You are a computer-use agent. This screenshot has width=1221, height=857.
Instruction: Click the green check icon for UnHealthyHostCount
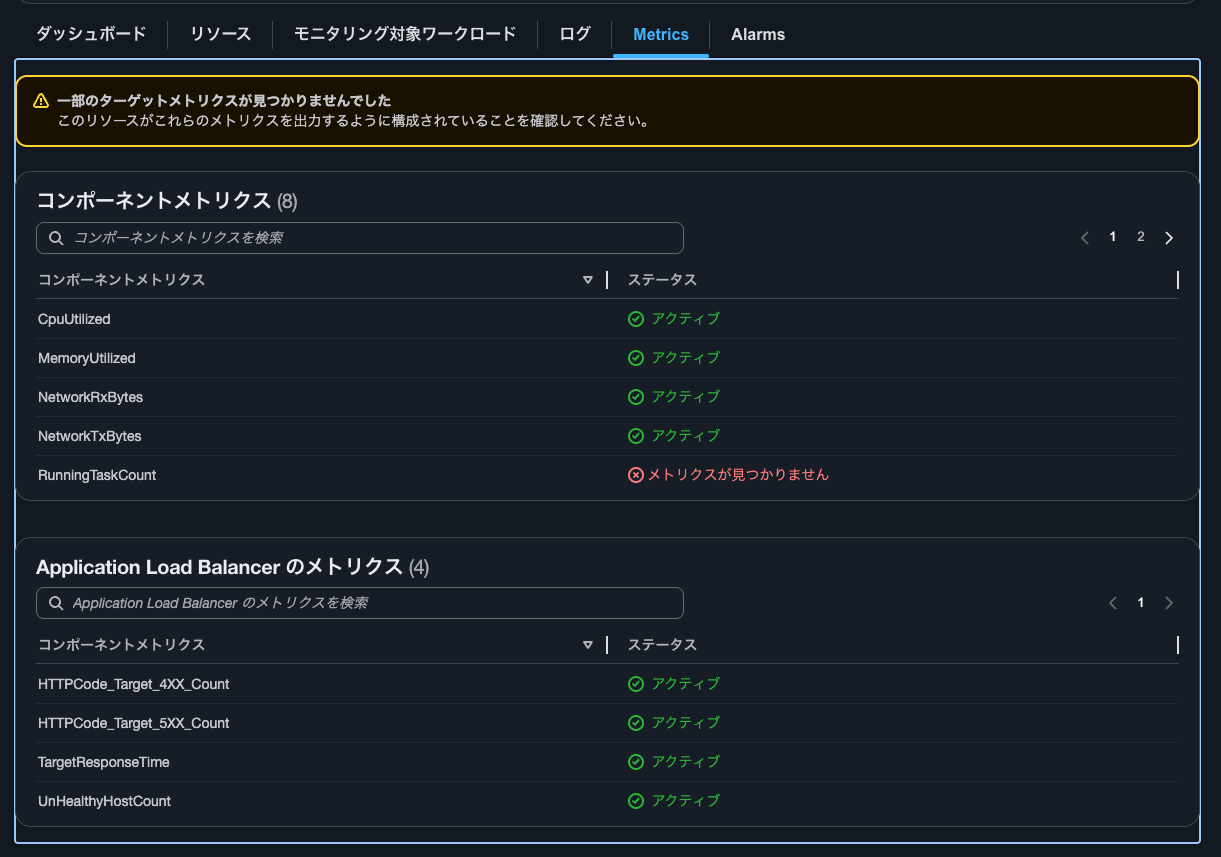click(635, 801)
